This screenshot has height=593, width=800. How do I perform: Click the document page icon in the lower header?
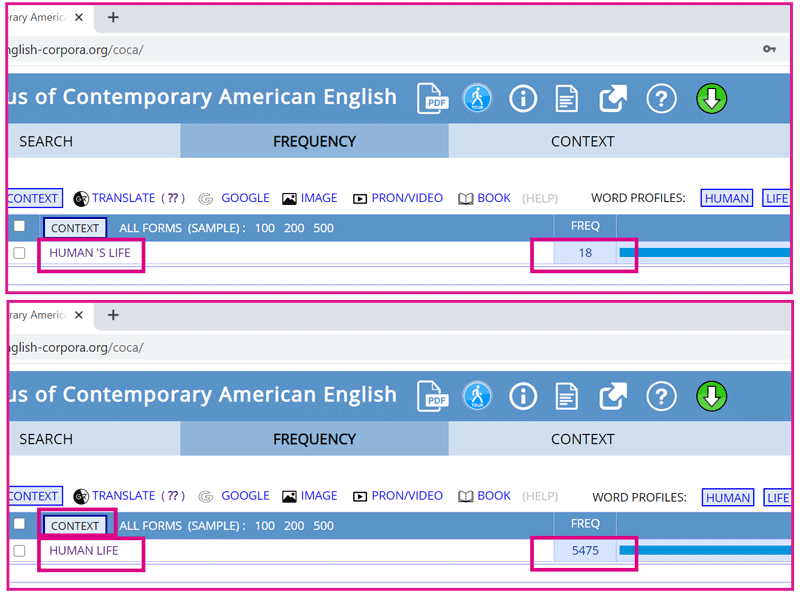567,397
